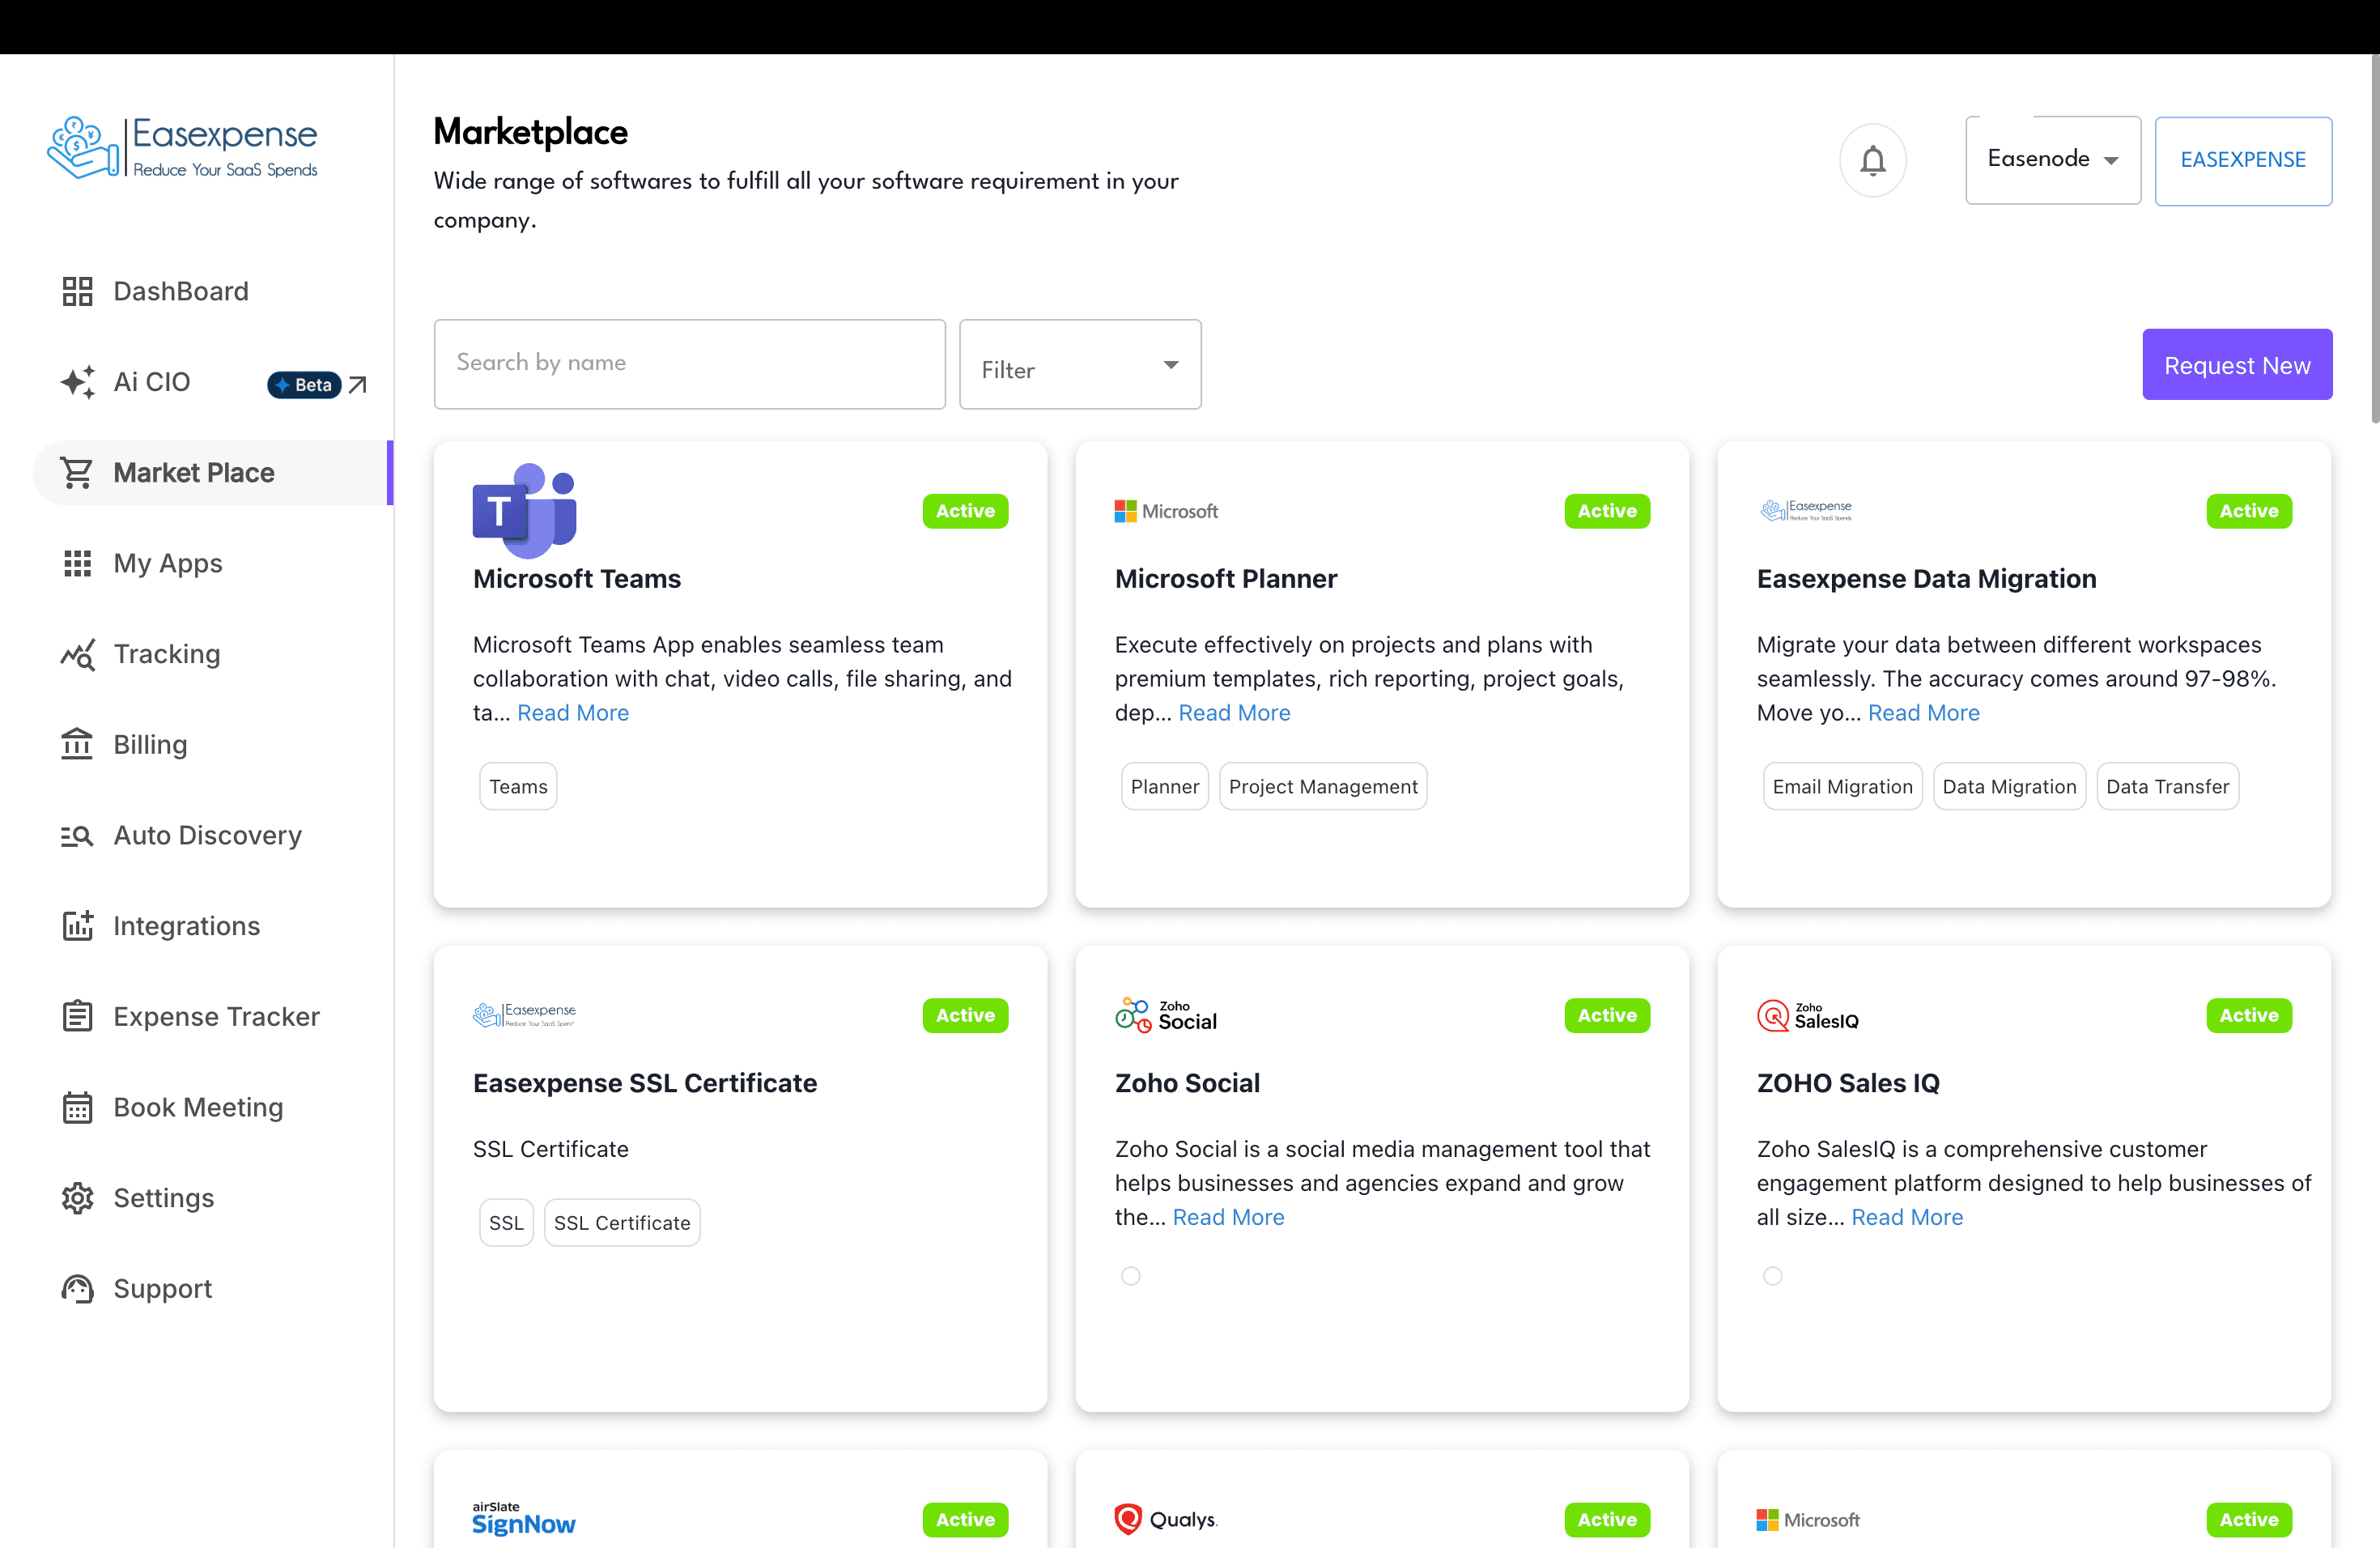Click the Auto Discovery search icon
This screenshot has height=1548, width=2380.
pyautogui.click(x=77, y=836)
